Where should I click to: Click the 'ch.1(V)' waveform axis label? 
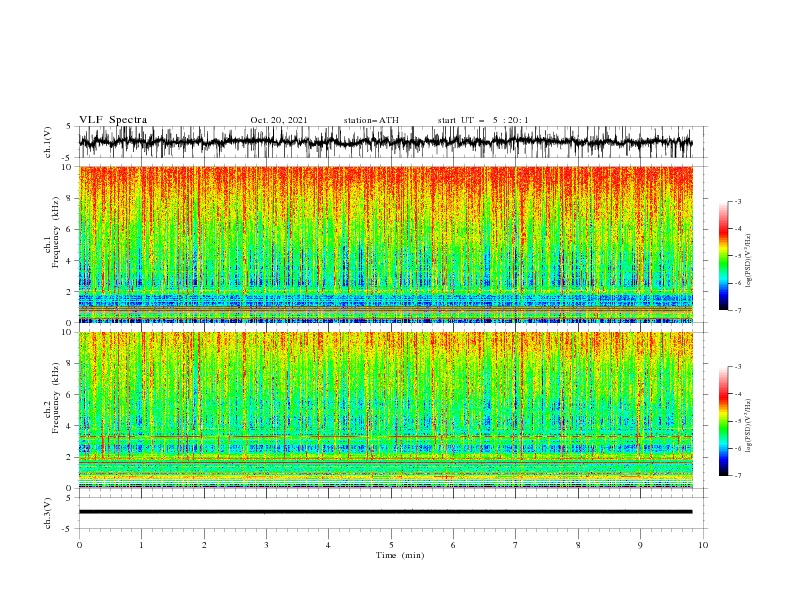[x=48, y=142]
